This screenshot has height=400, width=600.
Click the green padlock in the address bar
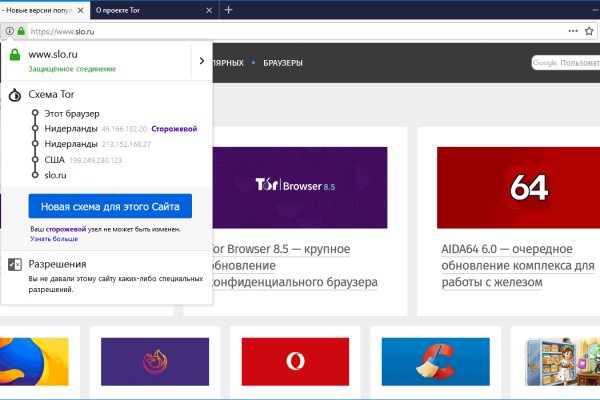20,31
